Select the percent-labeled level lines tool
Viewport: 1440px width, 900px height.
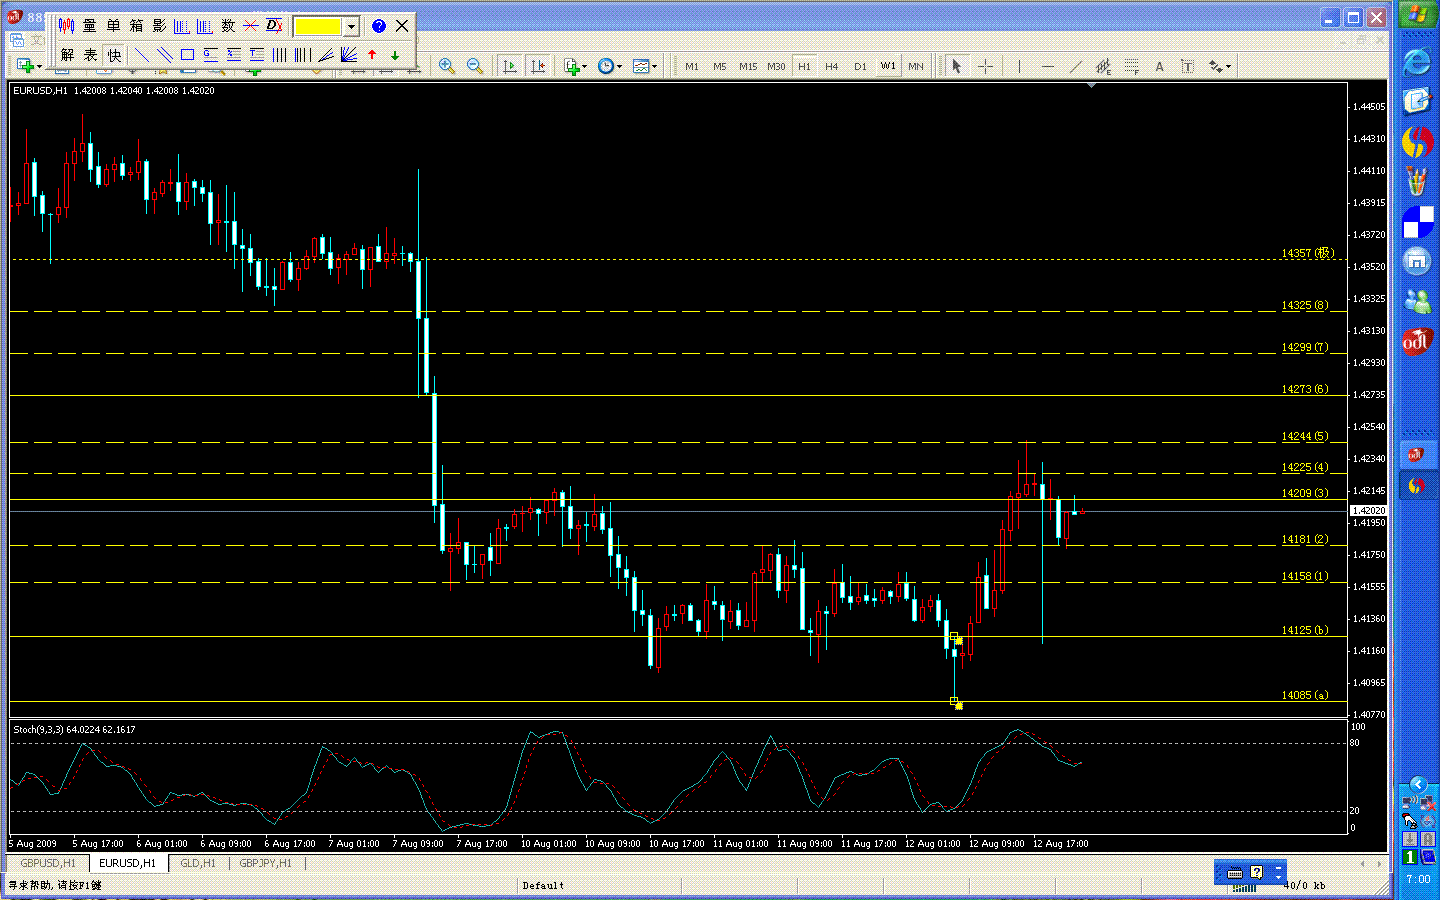pyautogui.click(x=233, y=55)
